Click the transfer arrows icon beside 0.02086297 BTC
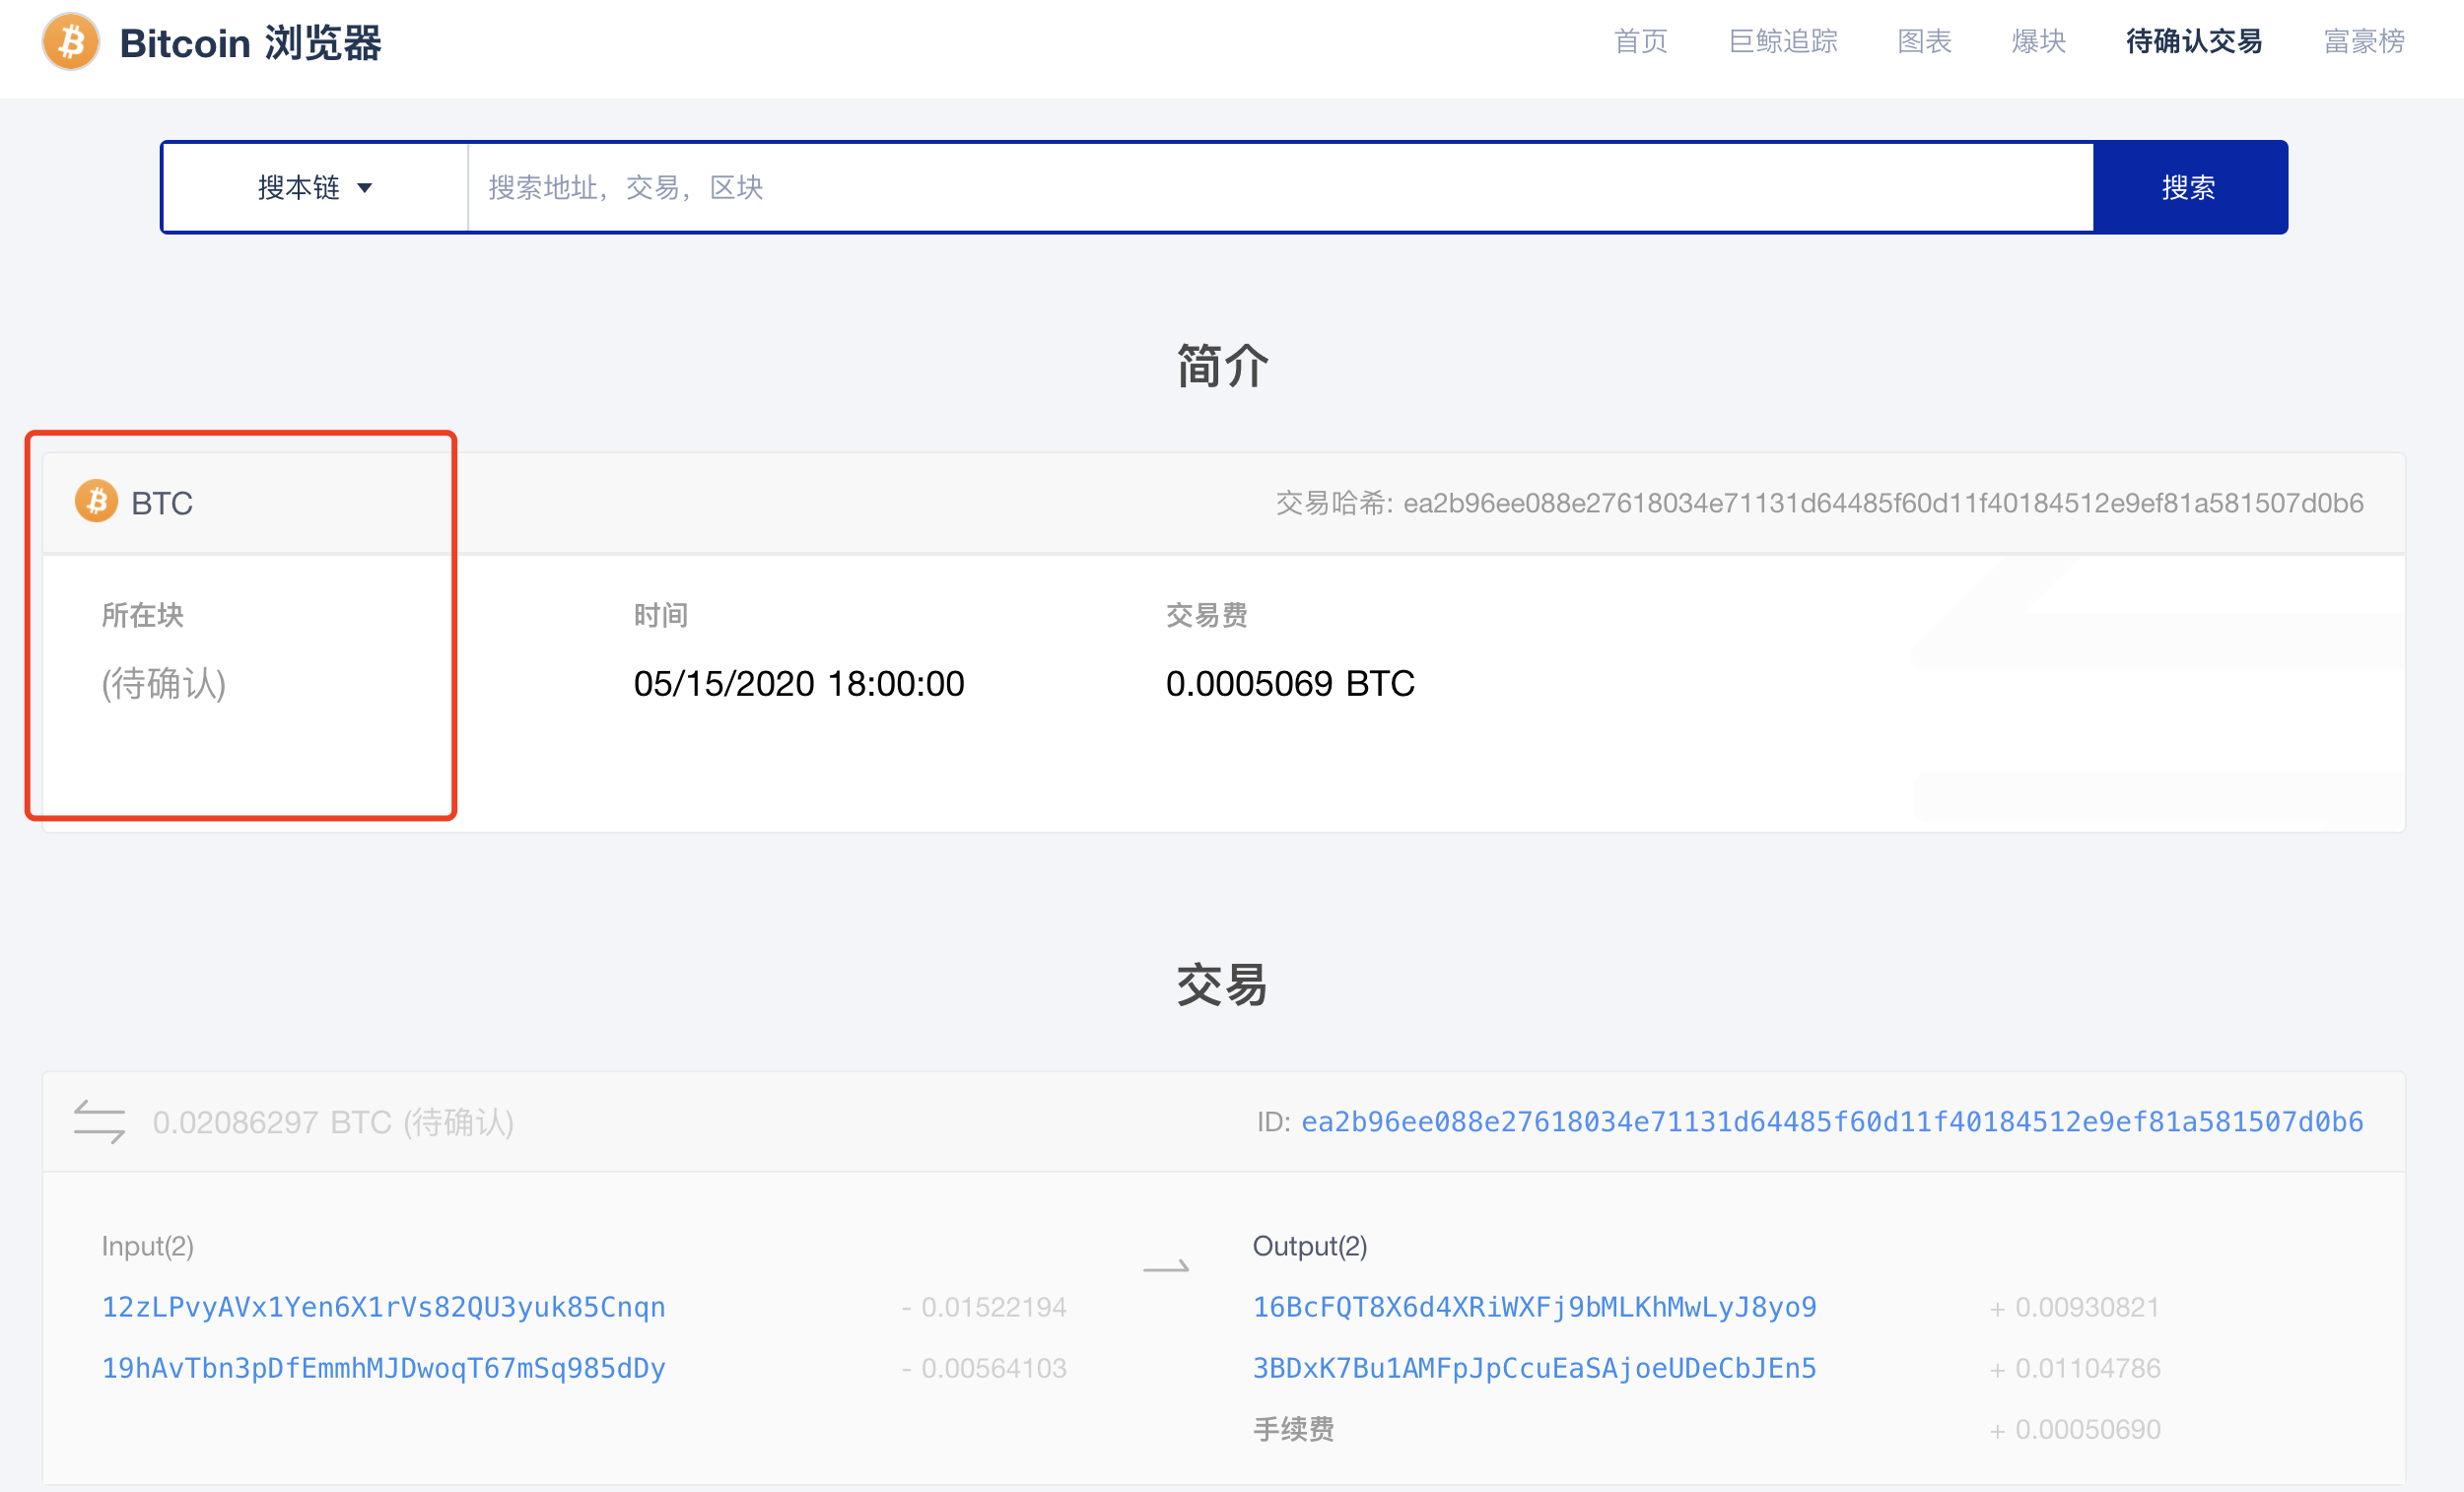The height and width of the screenshot is (1492, 2464). [x=100, y=1122]
